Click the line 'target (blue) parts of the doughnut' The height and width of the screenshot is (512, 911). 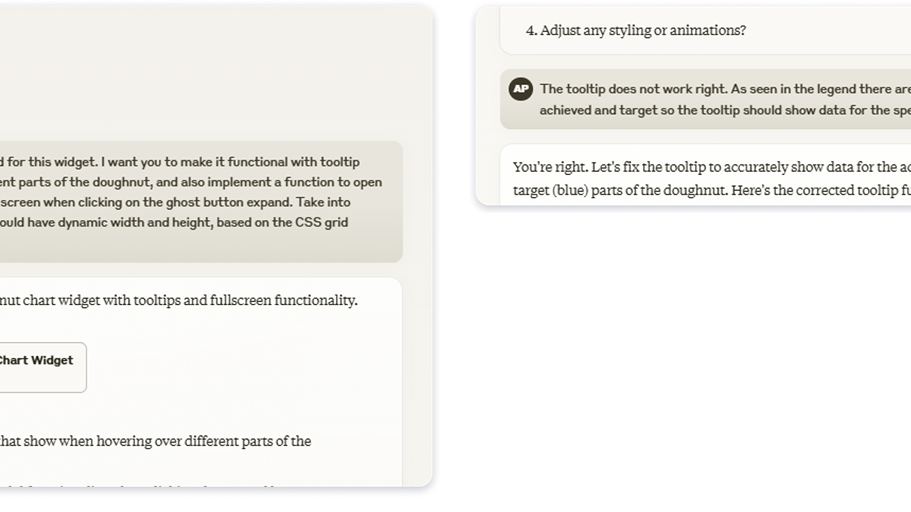point(712,191)
